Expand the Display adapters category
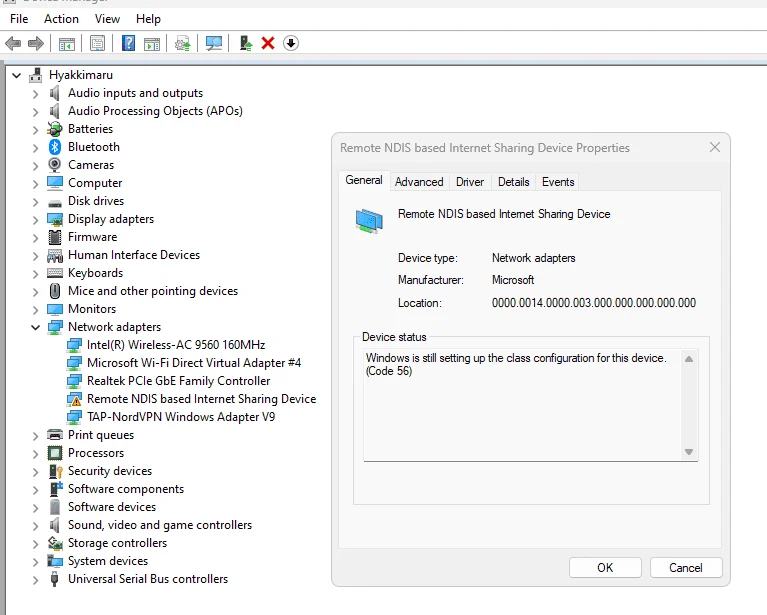This screenshot has width=767, height=615. tap(35, 219)
